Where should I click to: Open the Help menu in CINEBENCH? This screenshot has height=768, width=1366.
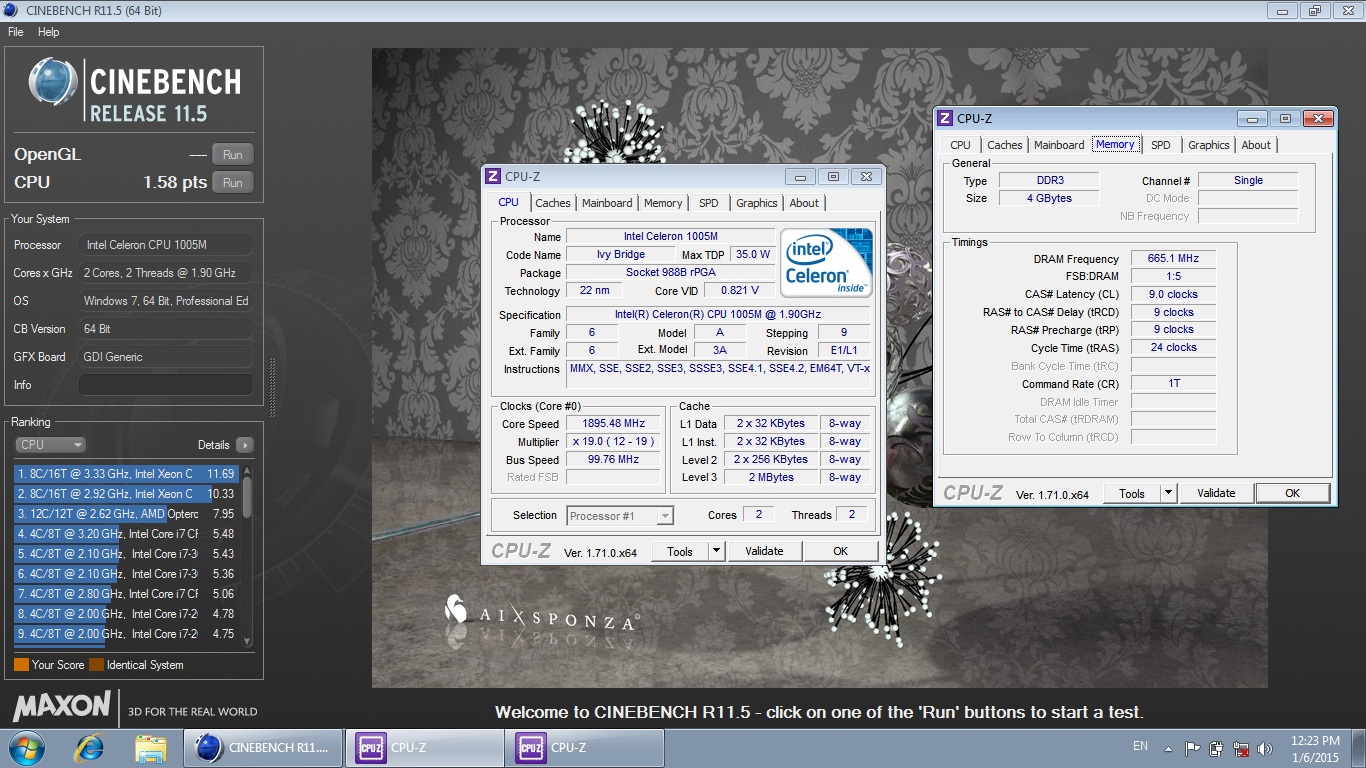[49, 32]
